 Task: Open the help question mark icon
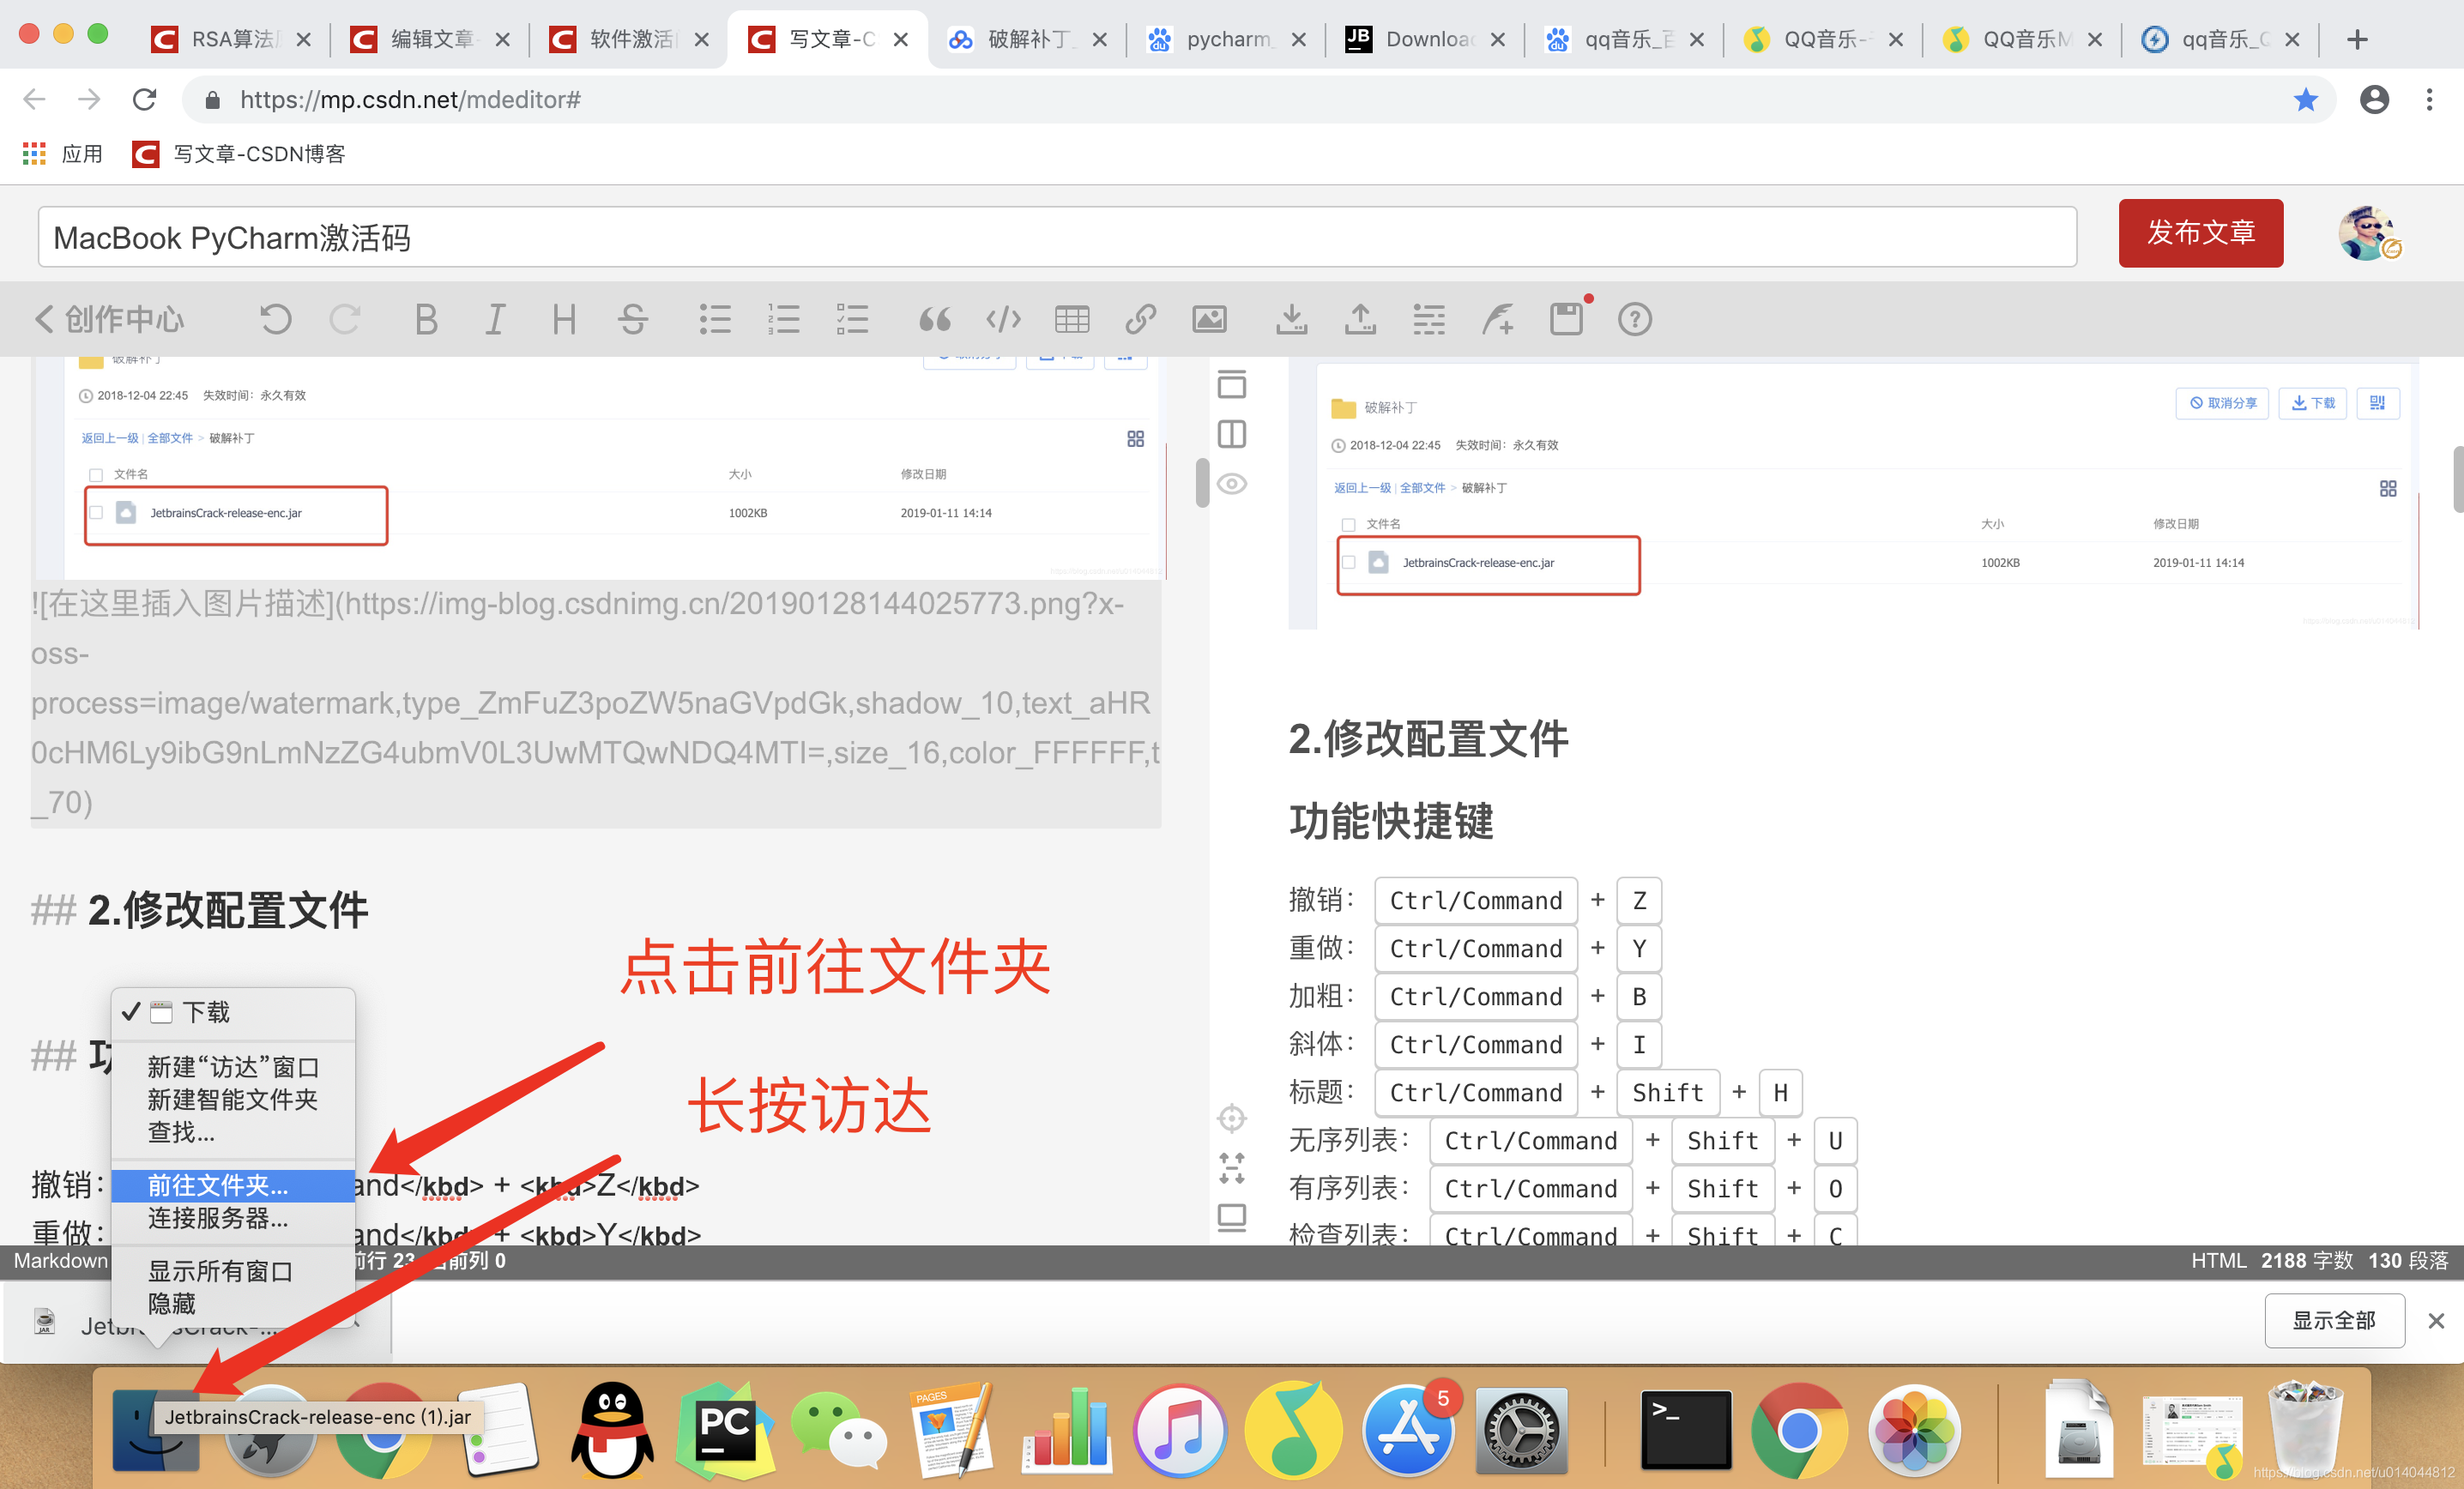pyautogui.click(x=1634, y=320)
